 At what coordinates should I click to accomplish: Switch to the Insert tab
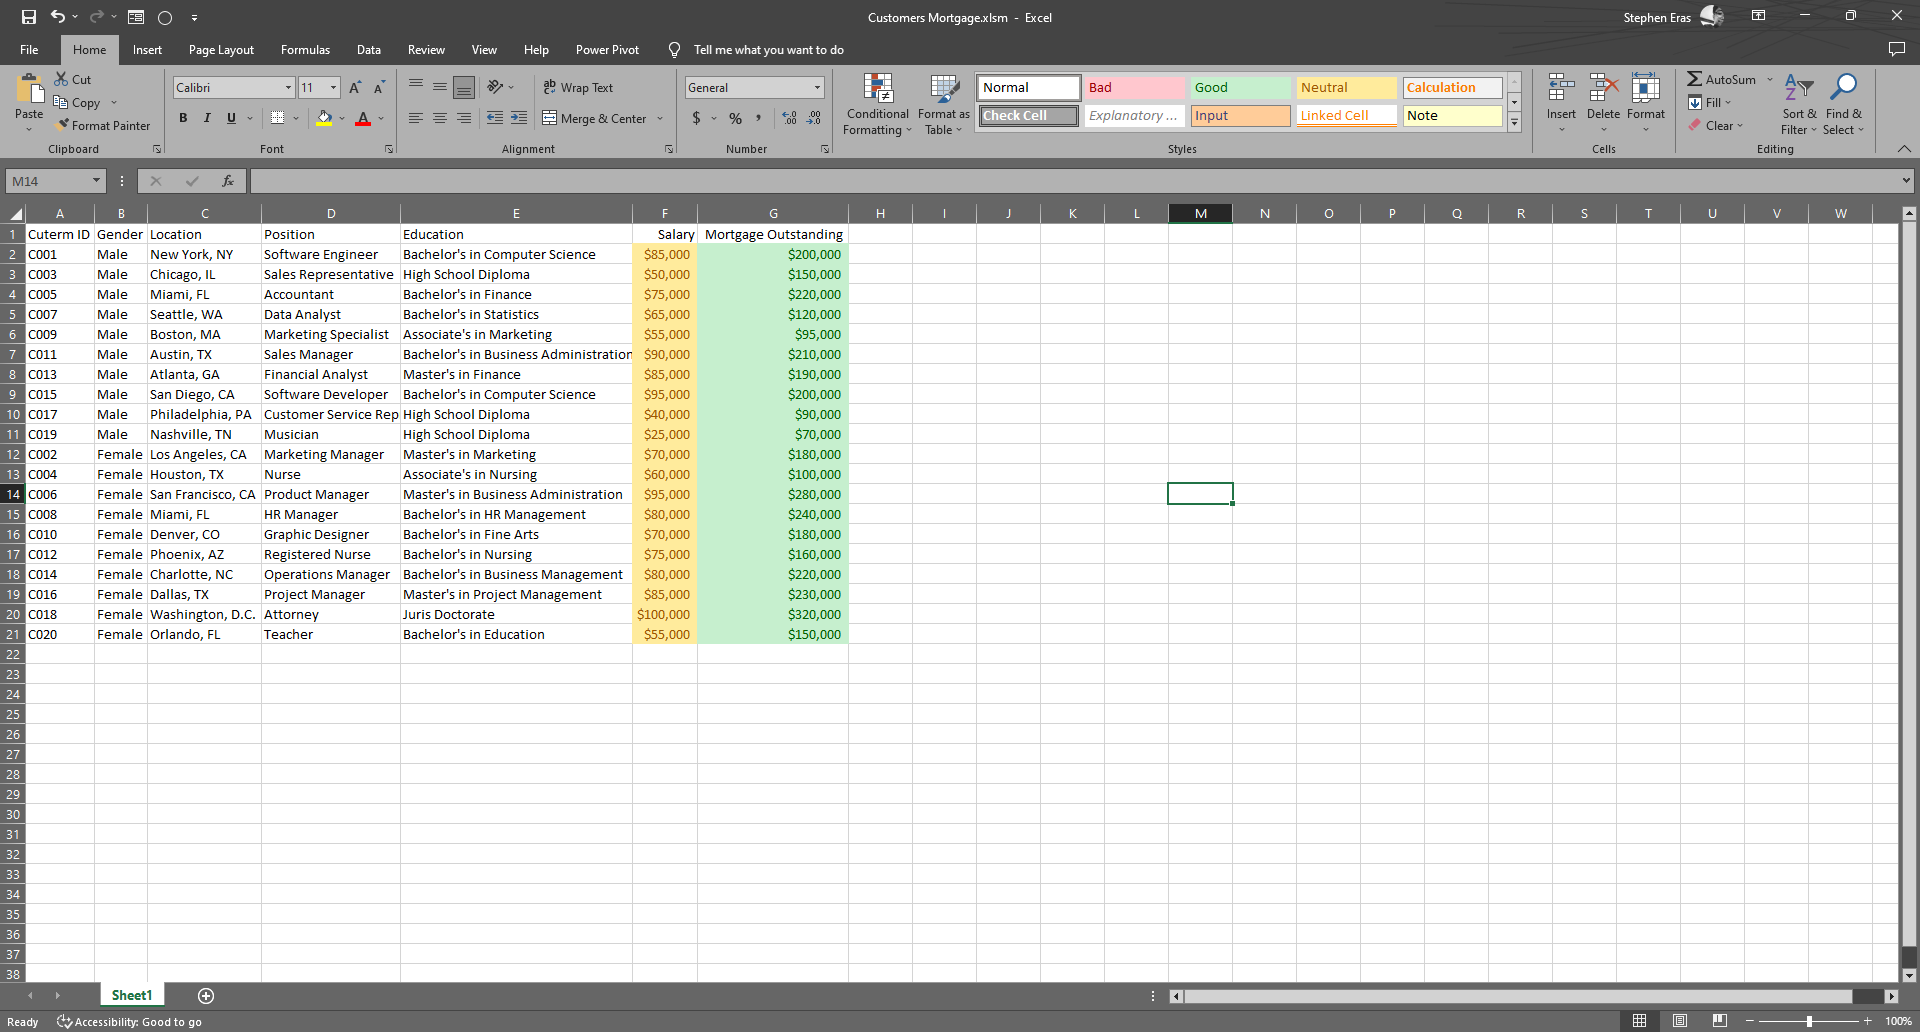coord(147,50)
